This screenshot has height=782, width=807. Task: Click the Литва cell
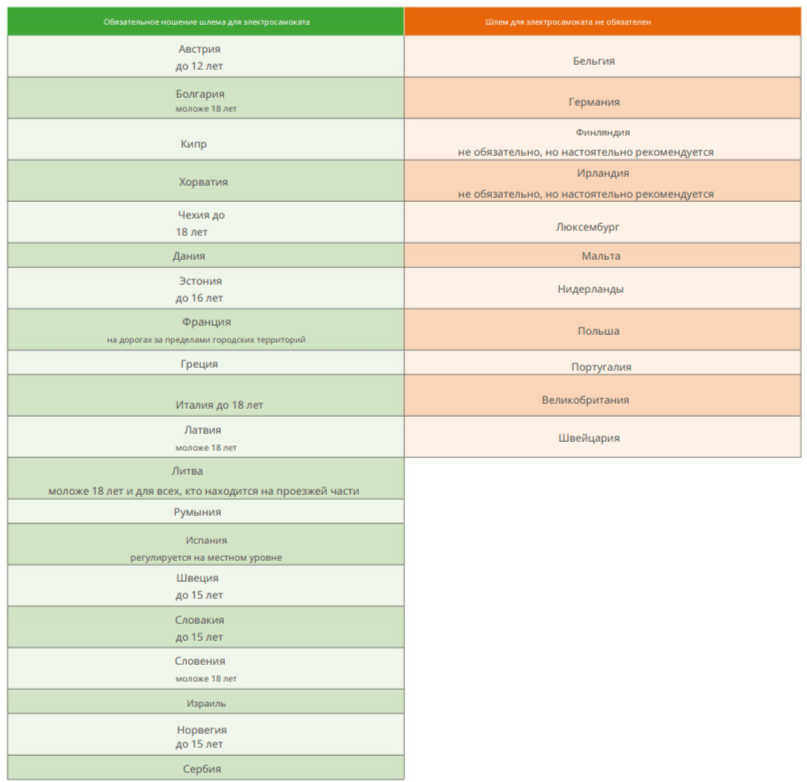coord(206,480)
